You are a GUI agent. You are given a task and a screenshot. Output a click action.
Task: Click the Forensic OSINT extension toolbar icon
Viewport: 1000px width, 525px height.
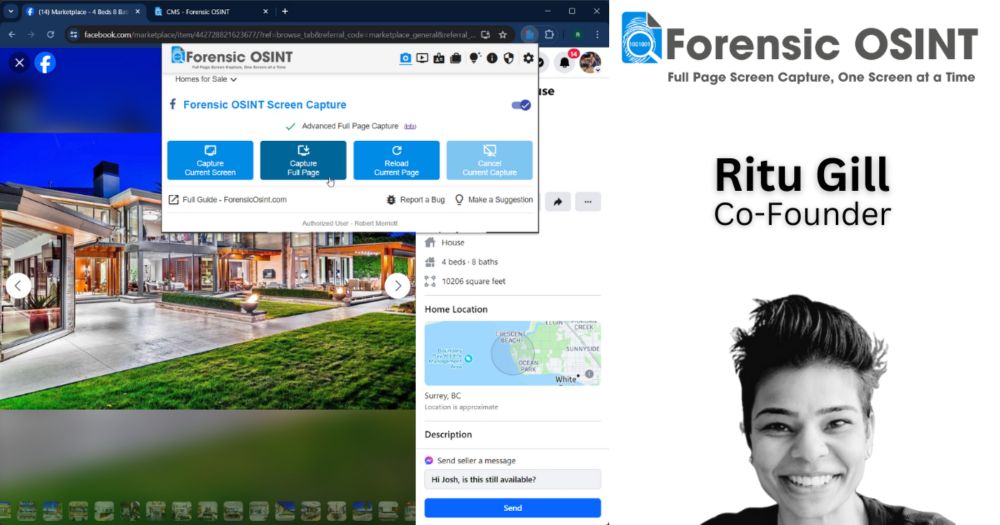[x=529, y=34]
